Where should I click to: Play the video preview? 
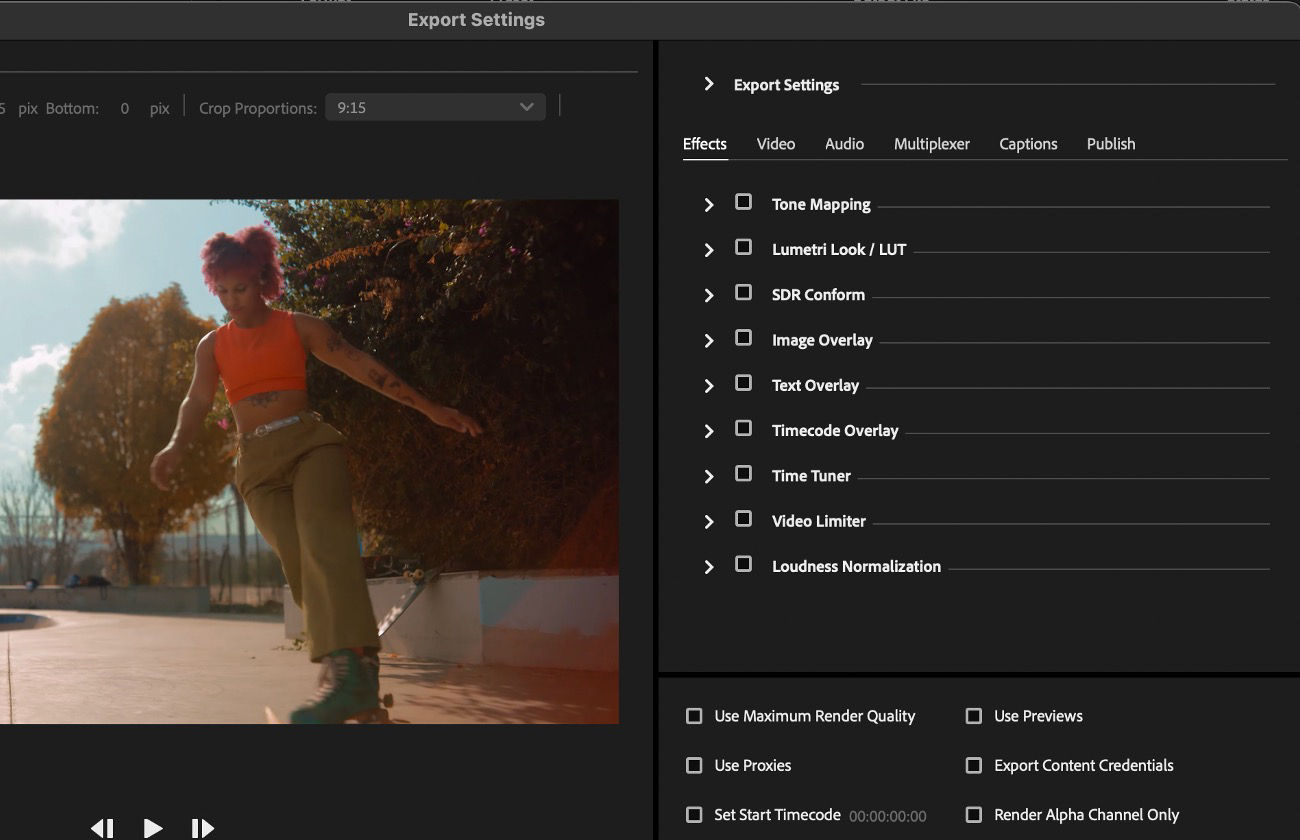pos(152,828)
